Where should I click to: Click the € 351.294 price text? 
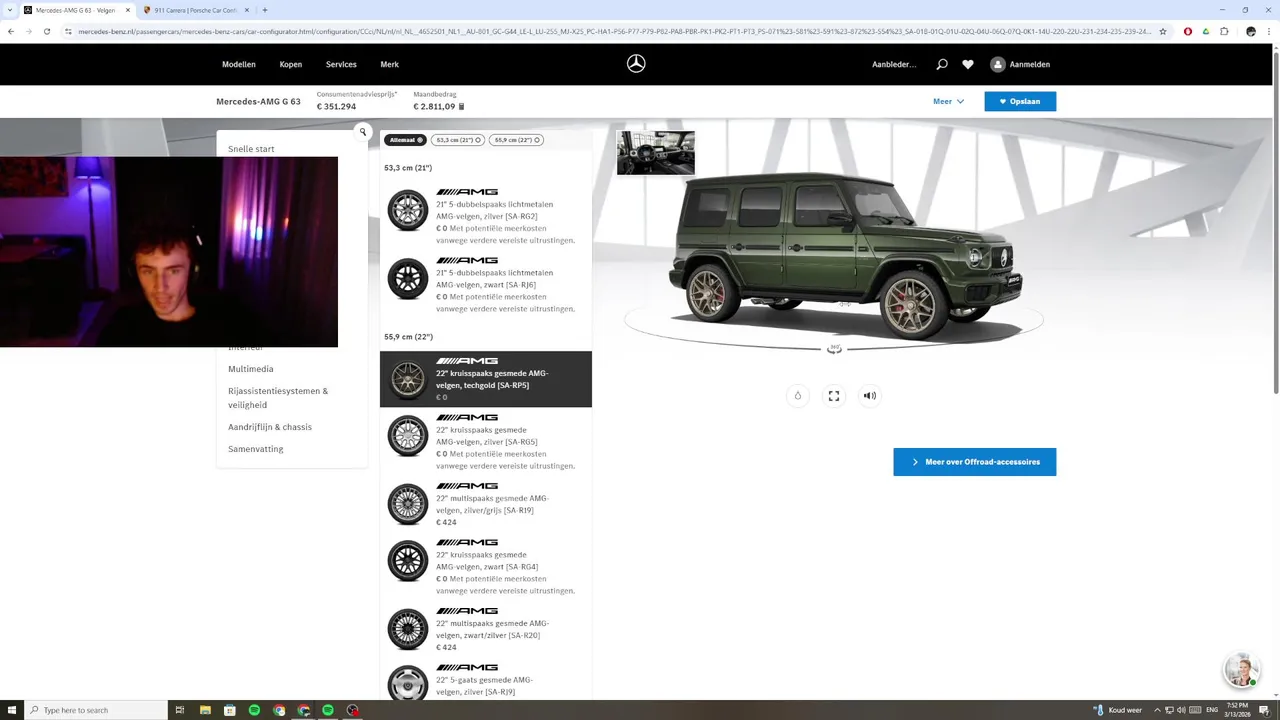(x=336, y=106)
